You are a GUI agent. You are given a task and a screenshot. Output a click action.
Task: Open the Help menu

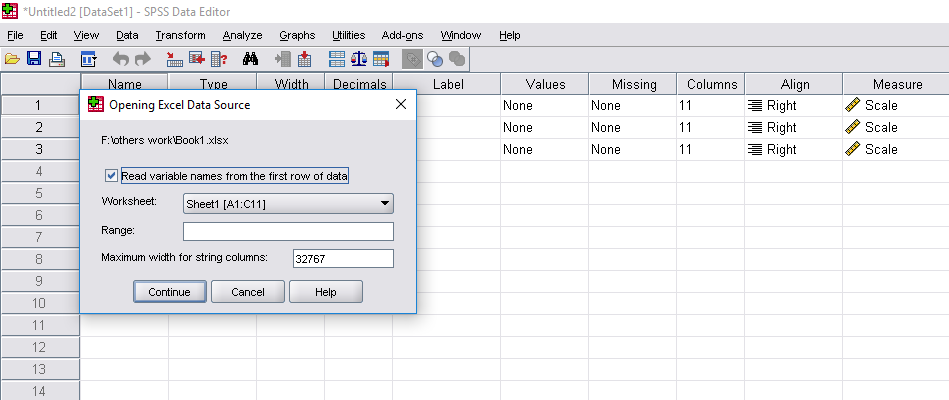[x=510, y=35]
